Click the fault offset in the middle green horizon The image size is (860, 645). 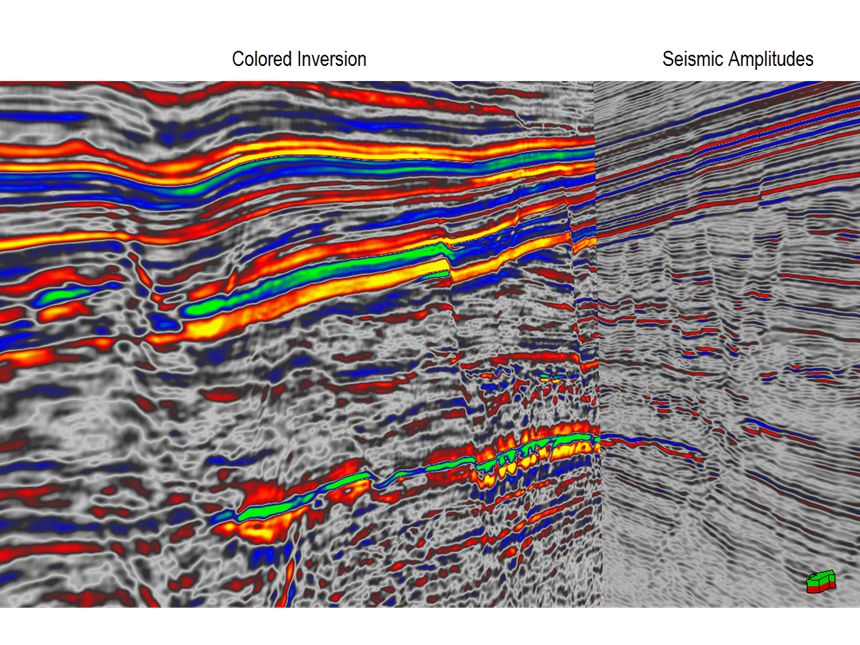tap(447, 260)
